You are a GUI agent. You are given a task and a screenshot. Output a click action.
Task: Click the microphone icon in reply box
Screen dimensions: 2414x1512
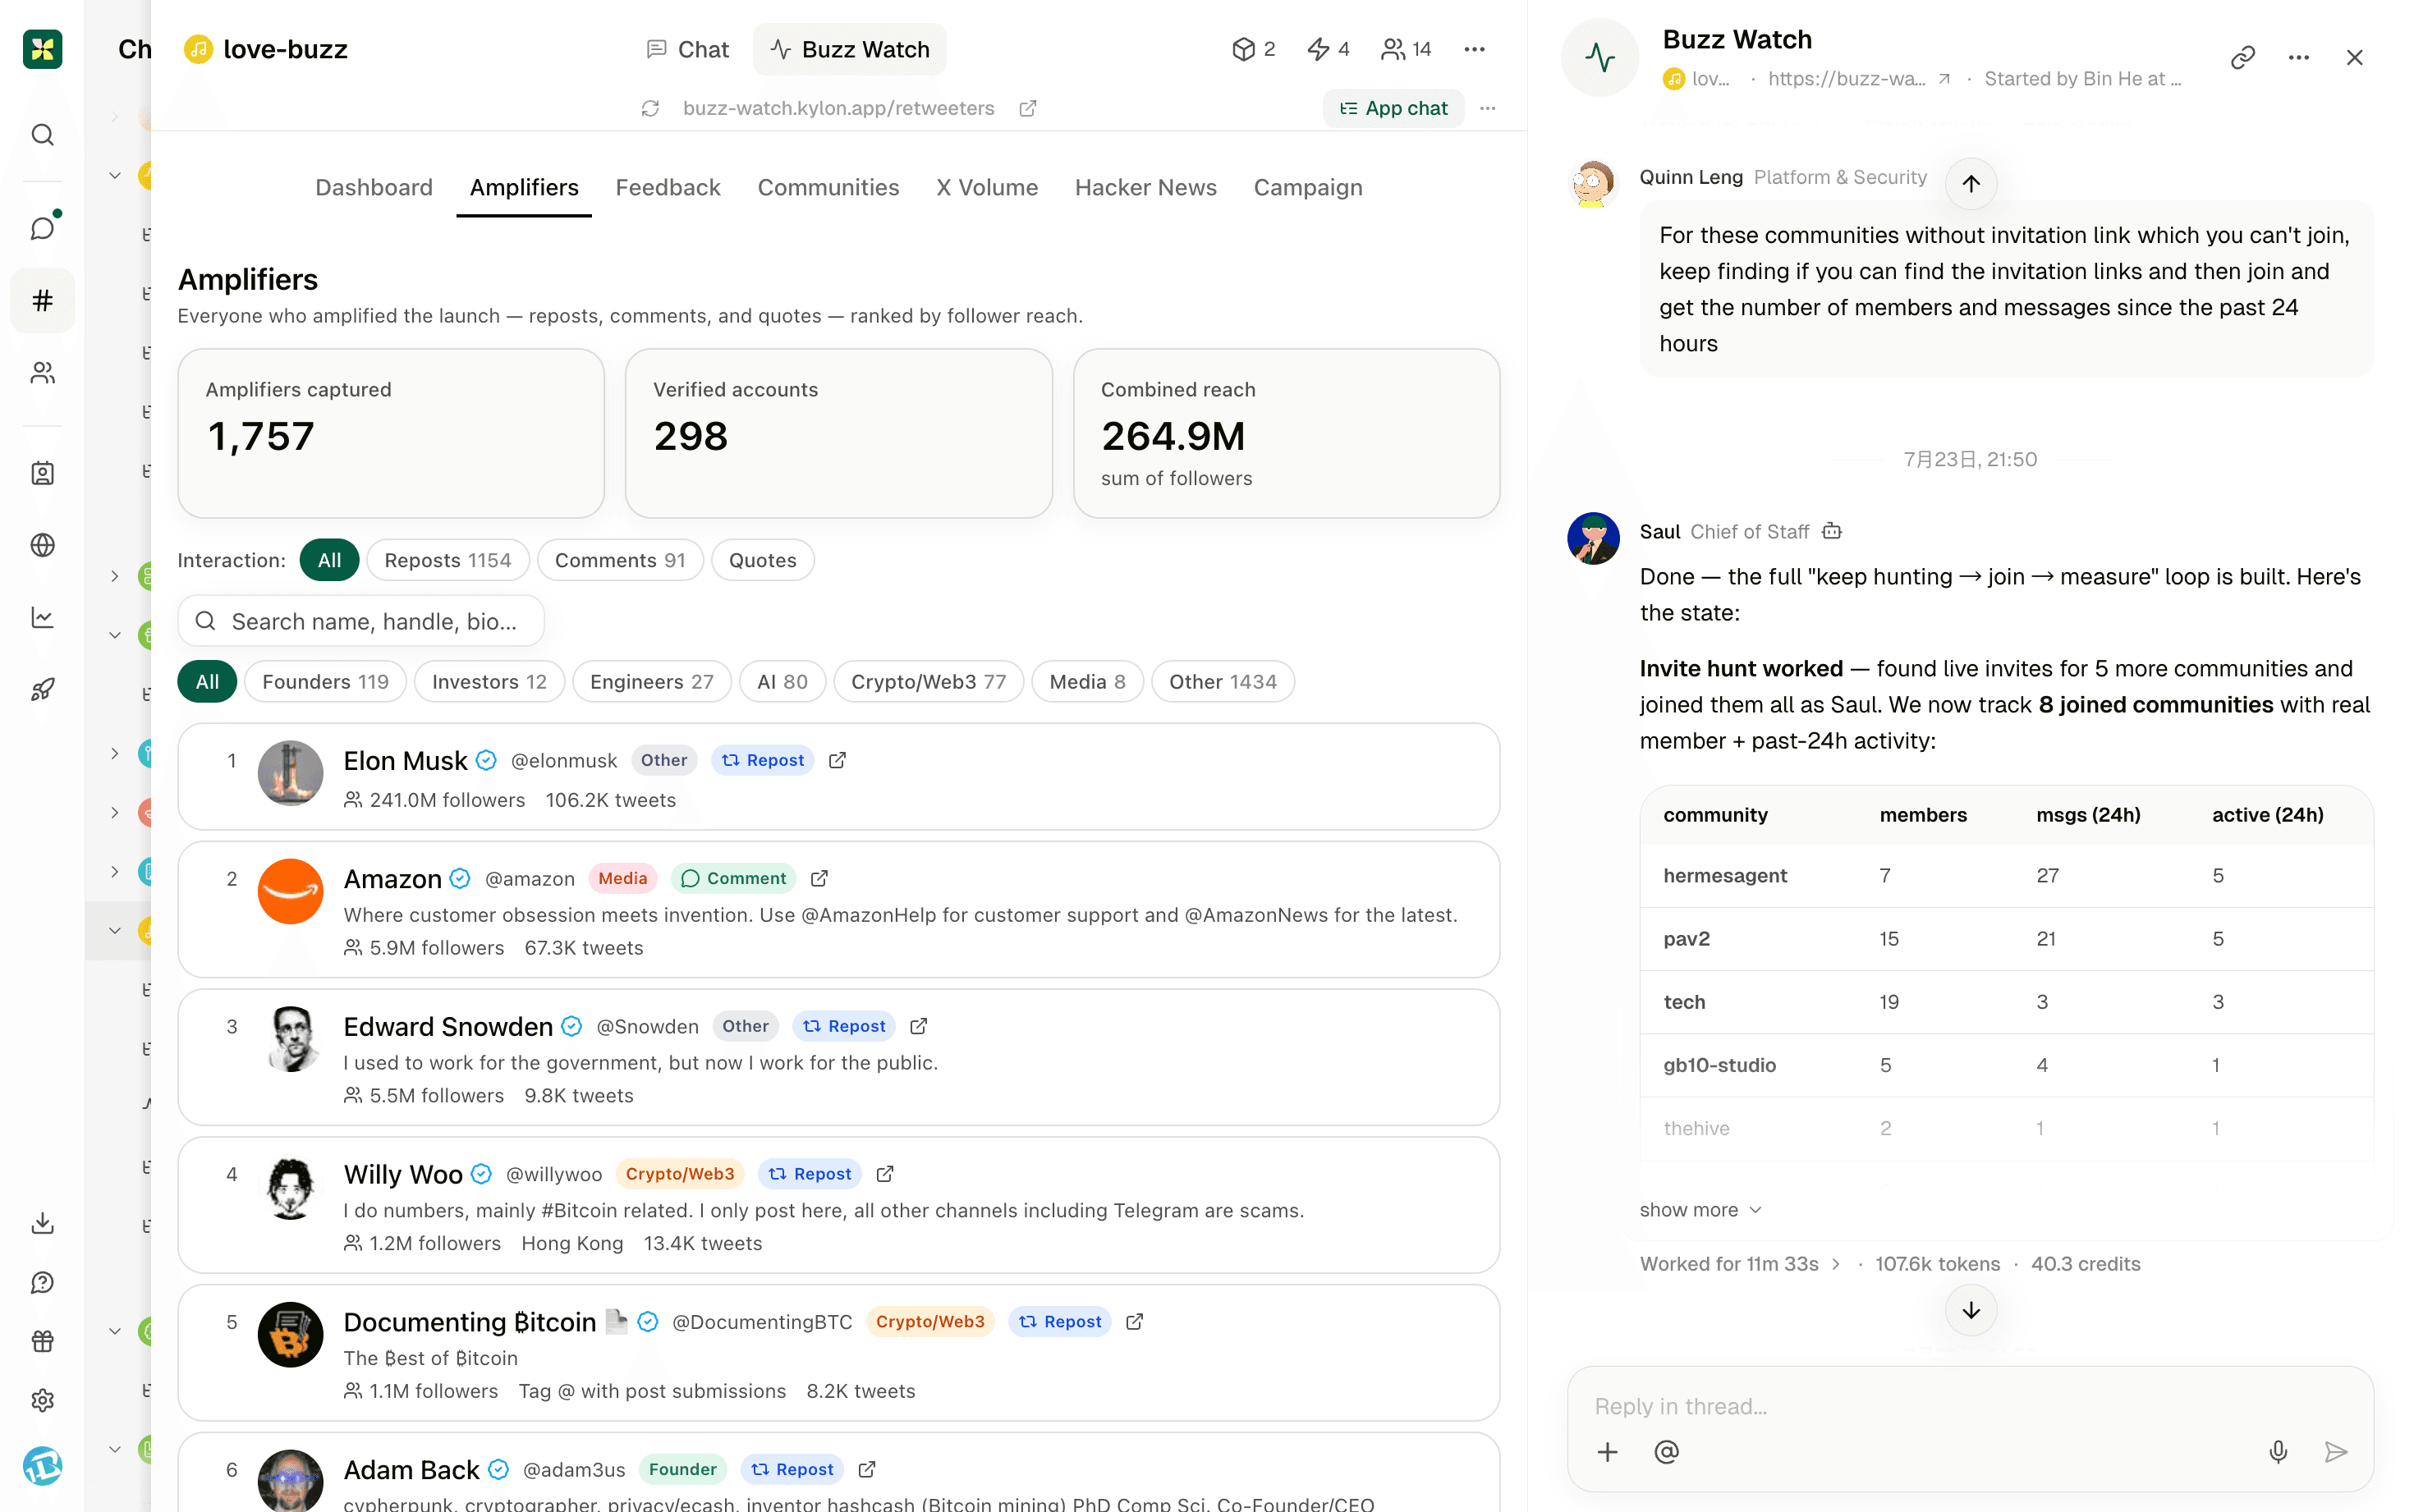2278,1452
